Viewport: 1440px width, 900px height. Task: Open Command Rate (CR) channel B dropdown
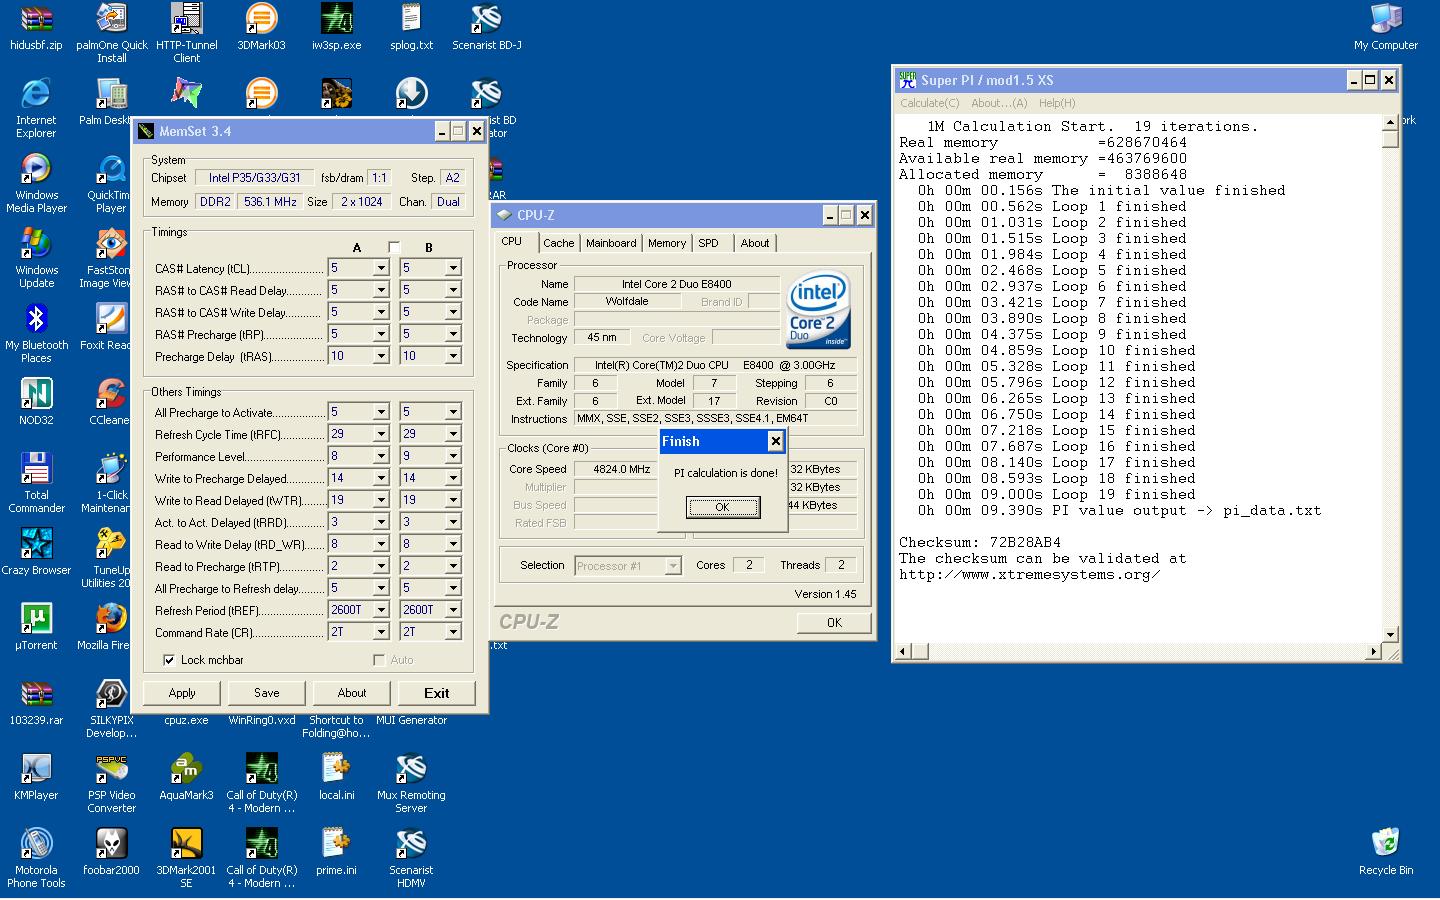[x=453, y=632]
